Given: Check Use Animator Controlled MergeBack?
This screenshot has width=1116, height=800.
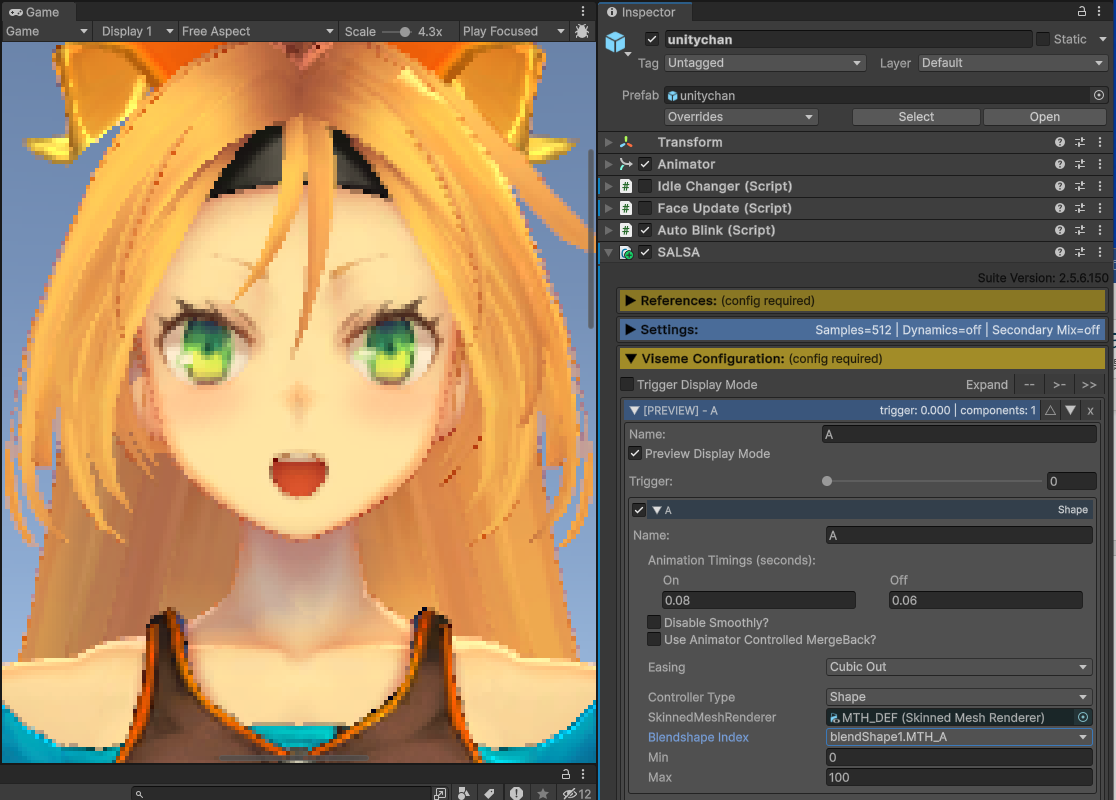Looking at the screenshot, I should [653, 639].
